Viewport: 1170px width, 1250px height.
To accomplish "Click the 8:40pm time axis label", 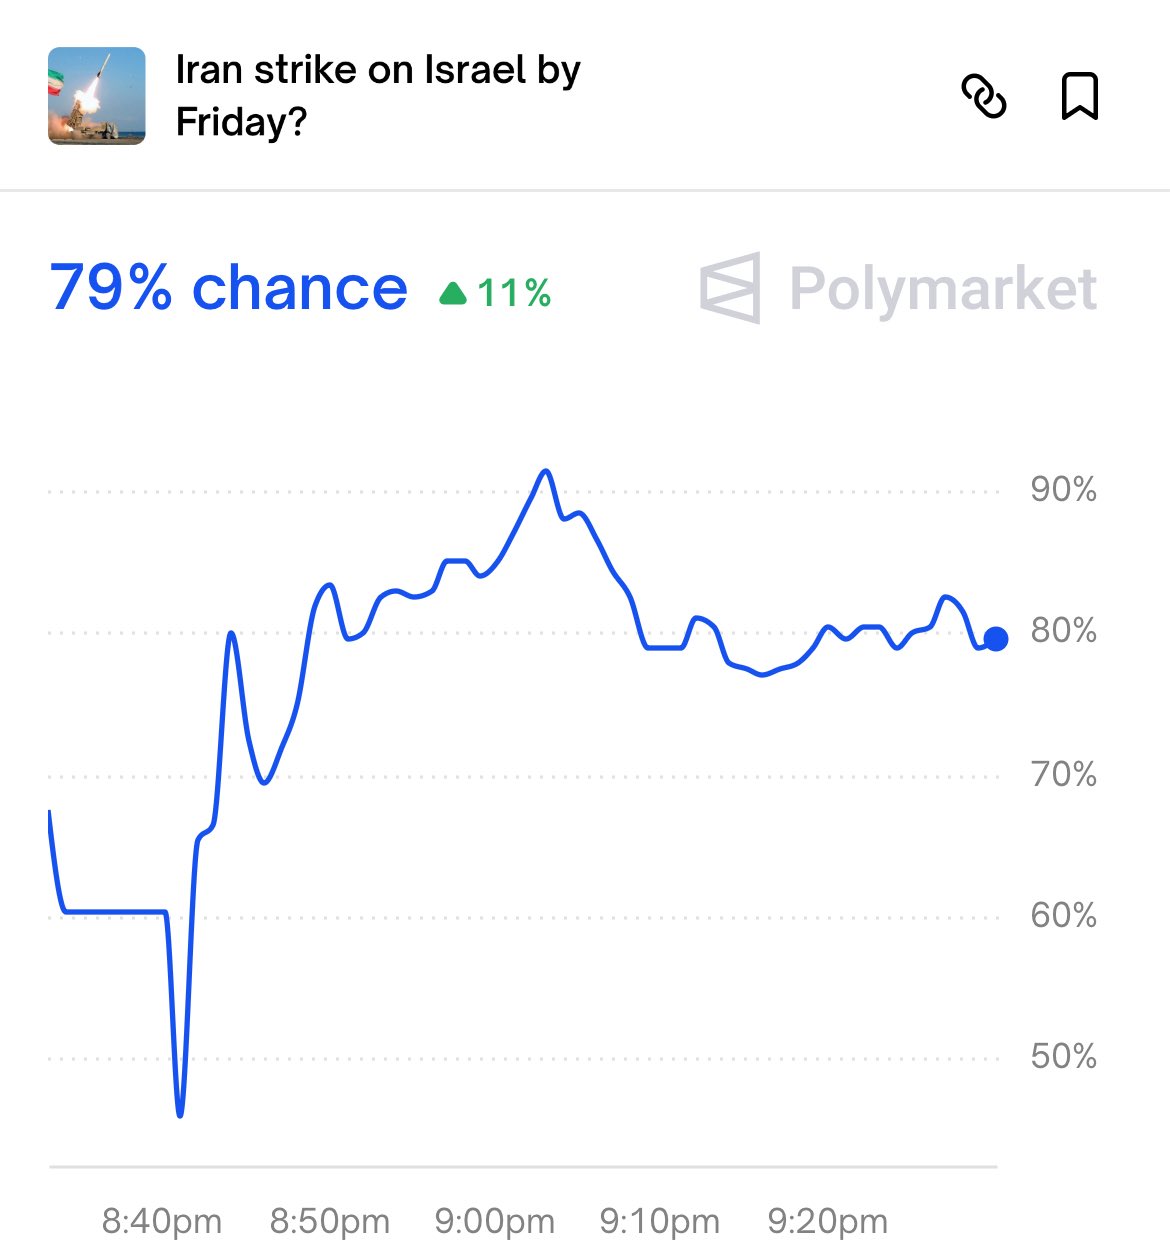I will (162, 1221).
